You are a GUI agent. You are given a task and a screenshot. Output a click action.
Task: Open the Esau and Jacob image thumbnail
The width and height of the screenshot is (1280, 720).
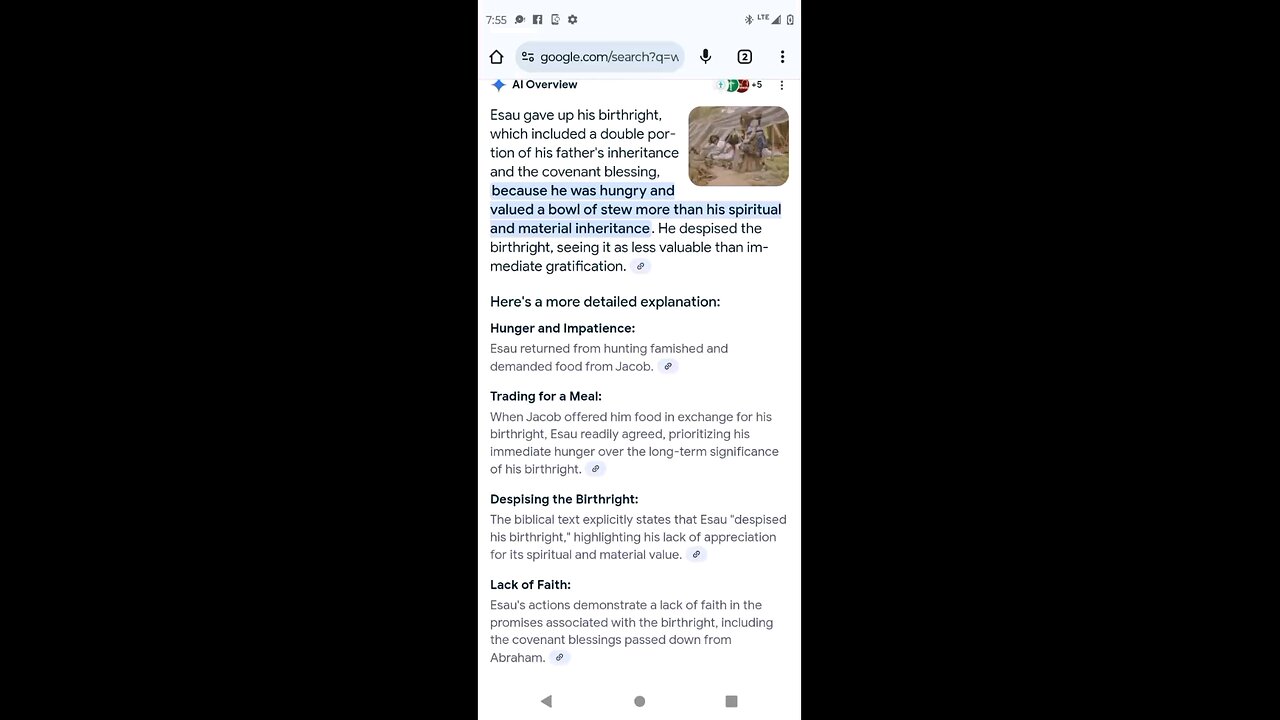pyautogui.click(x=738, y=146)
